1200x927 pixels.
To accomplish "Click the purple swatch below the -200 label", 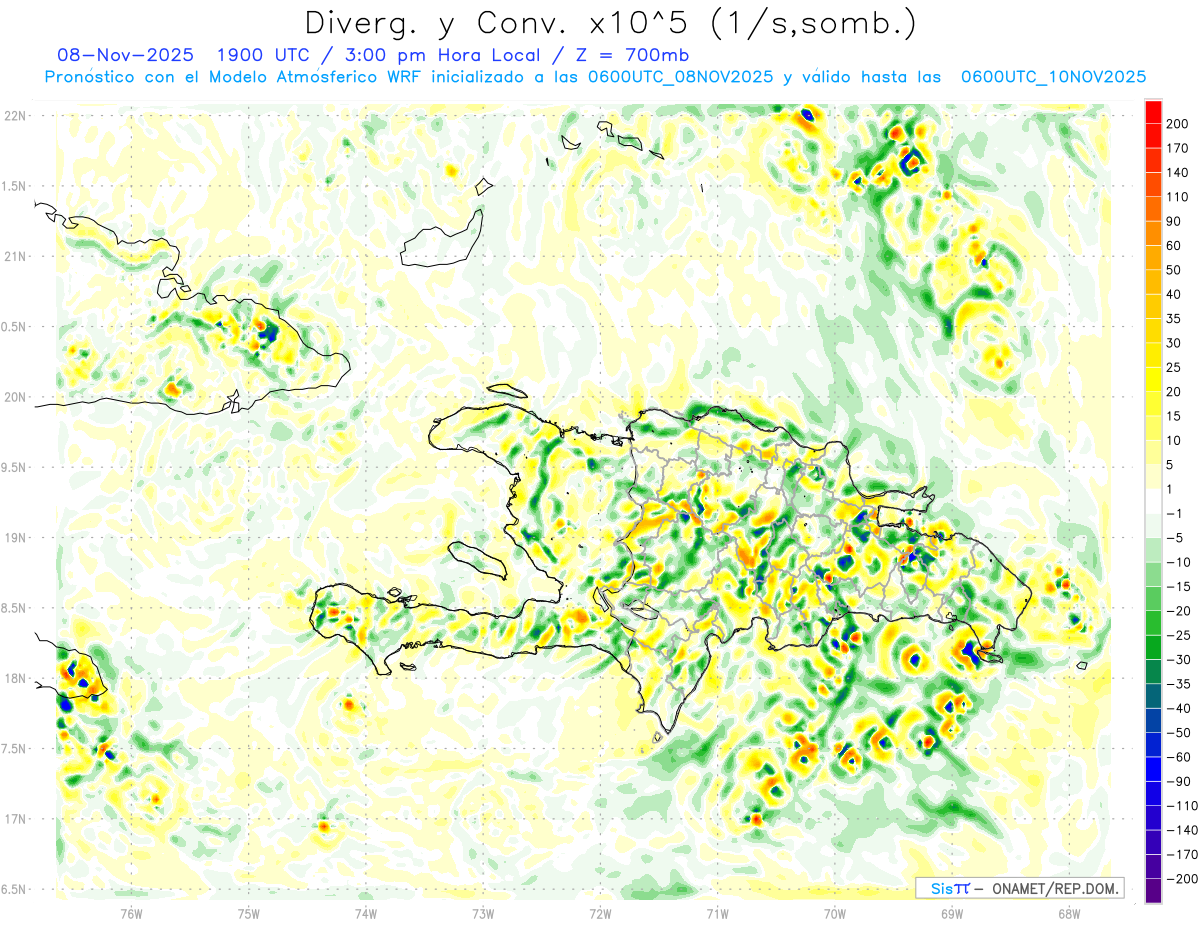I will pyautogui.click(x=1153, y=892).
